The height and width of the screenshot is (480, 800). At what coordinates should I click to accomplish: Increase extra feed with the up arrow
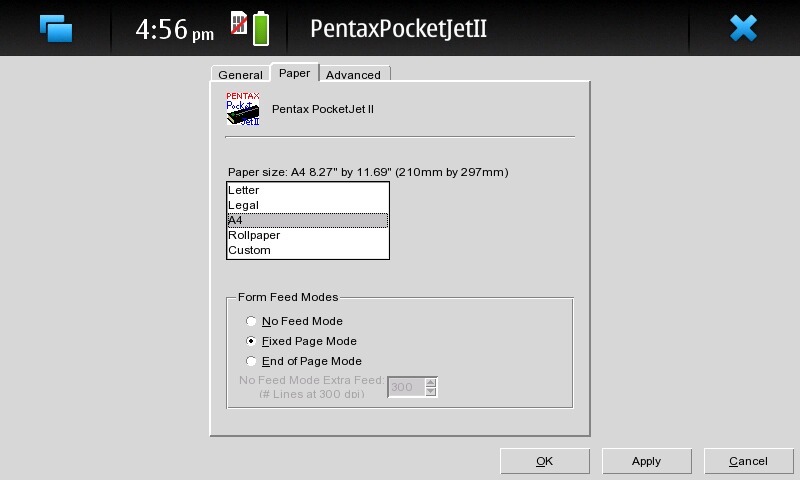(431, 383)
